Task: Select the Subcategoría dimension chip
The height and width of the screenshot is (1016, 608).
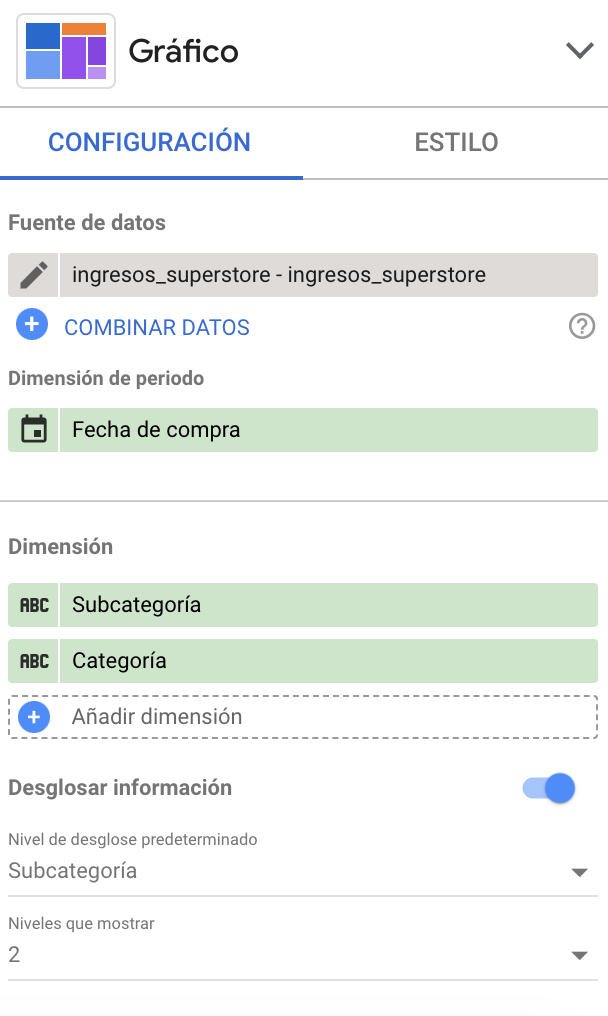Action: coord(328,605)
